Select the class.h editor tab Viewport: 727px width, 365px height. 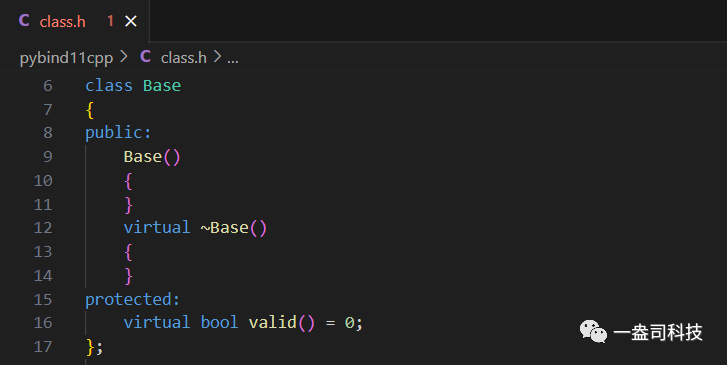(x=74, y=21)
